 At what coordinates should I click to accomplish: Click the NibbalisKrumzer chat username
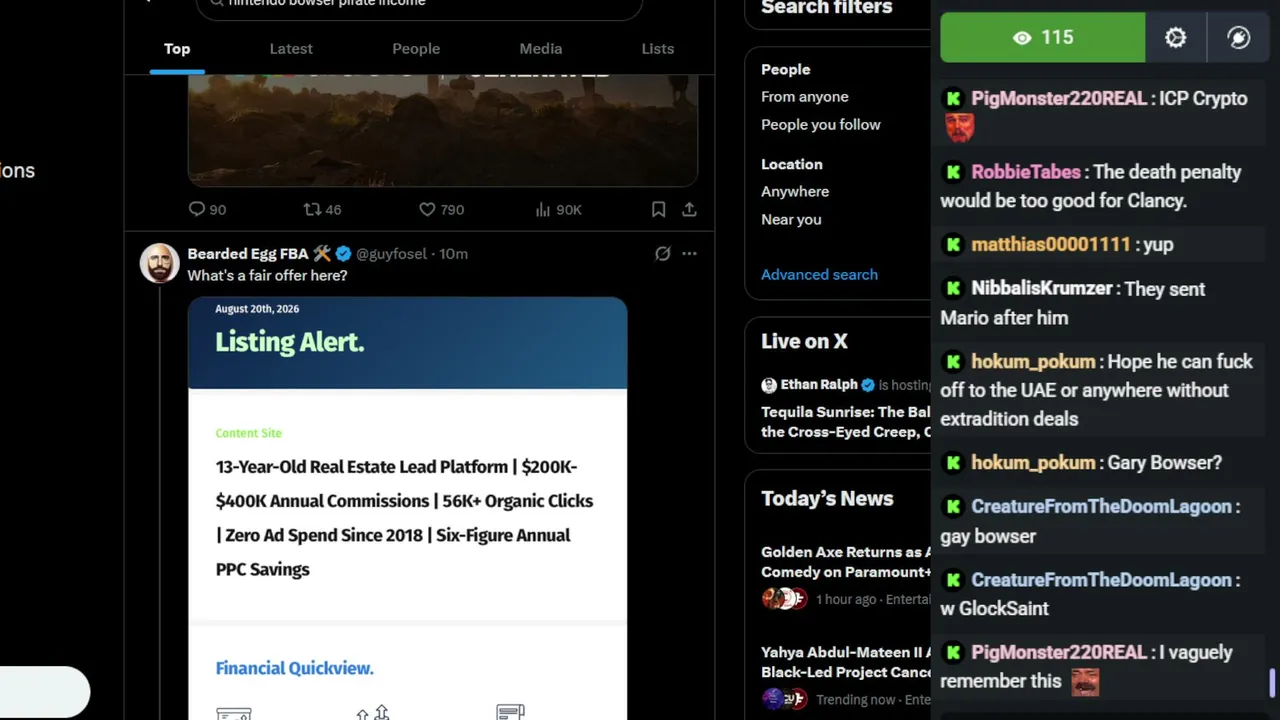1042,288
